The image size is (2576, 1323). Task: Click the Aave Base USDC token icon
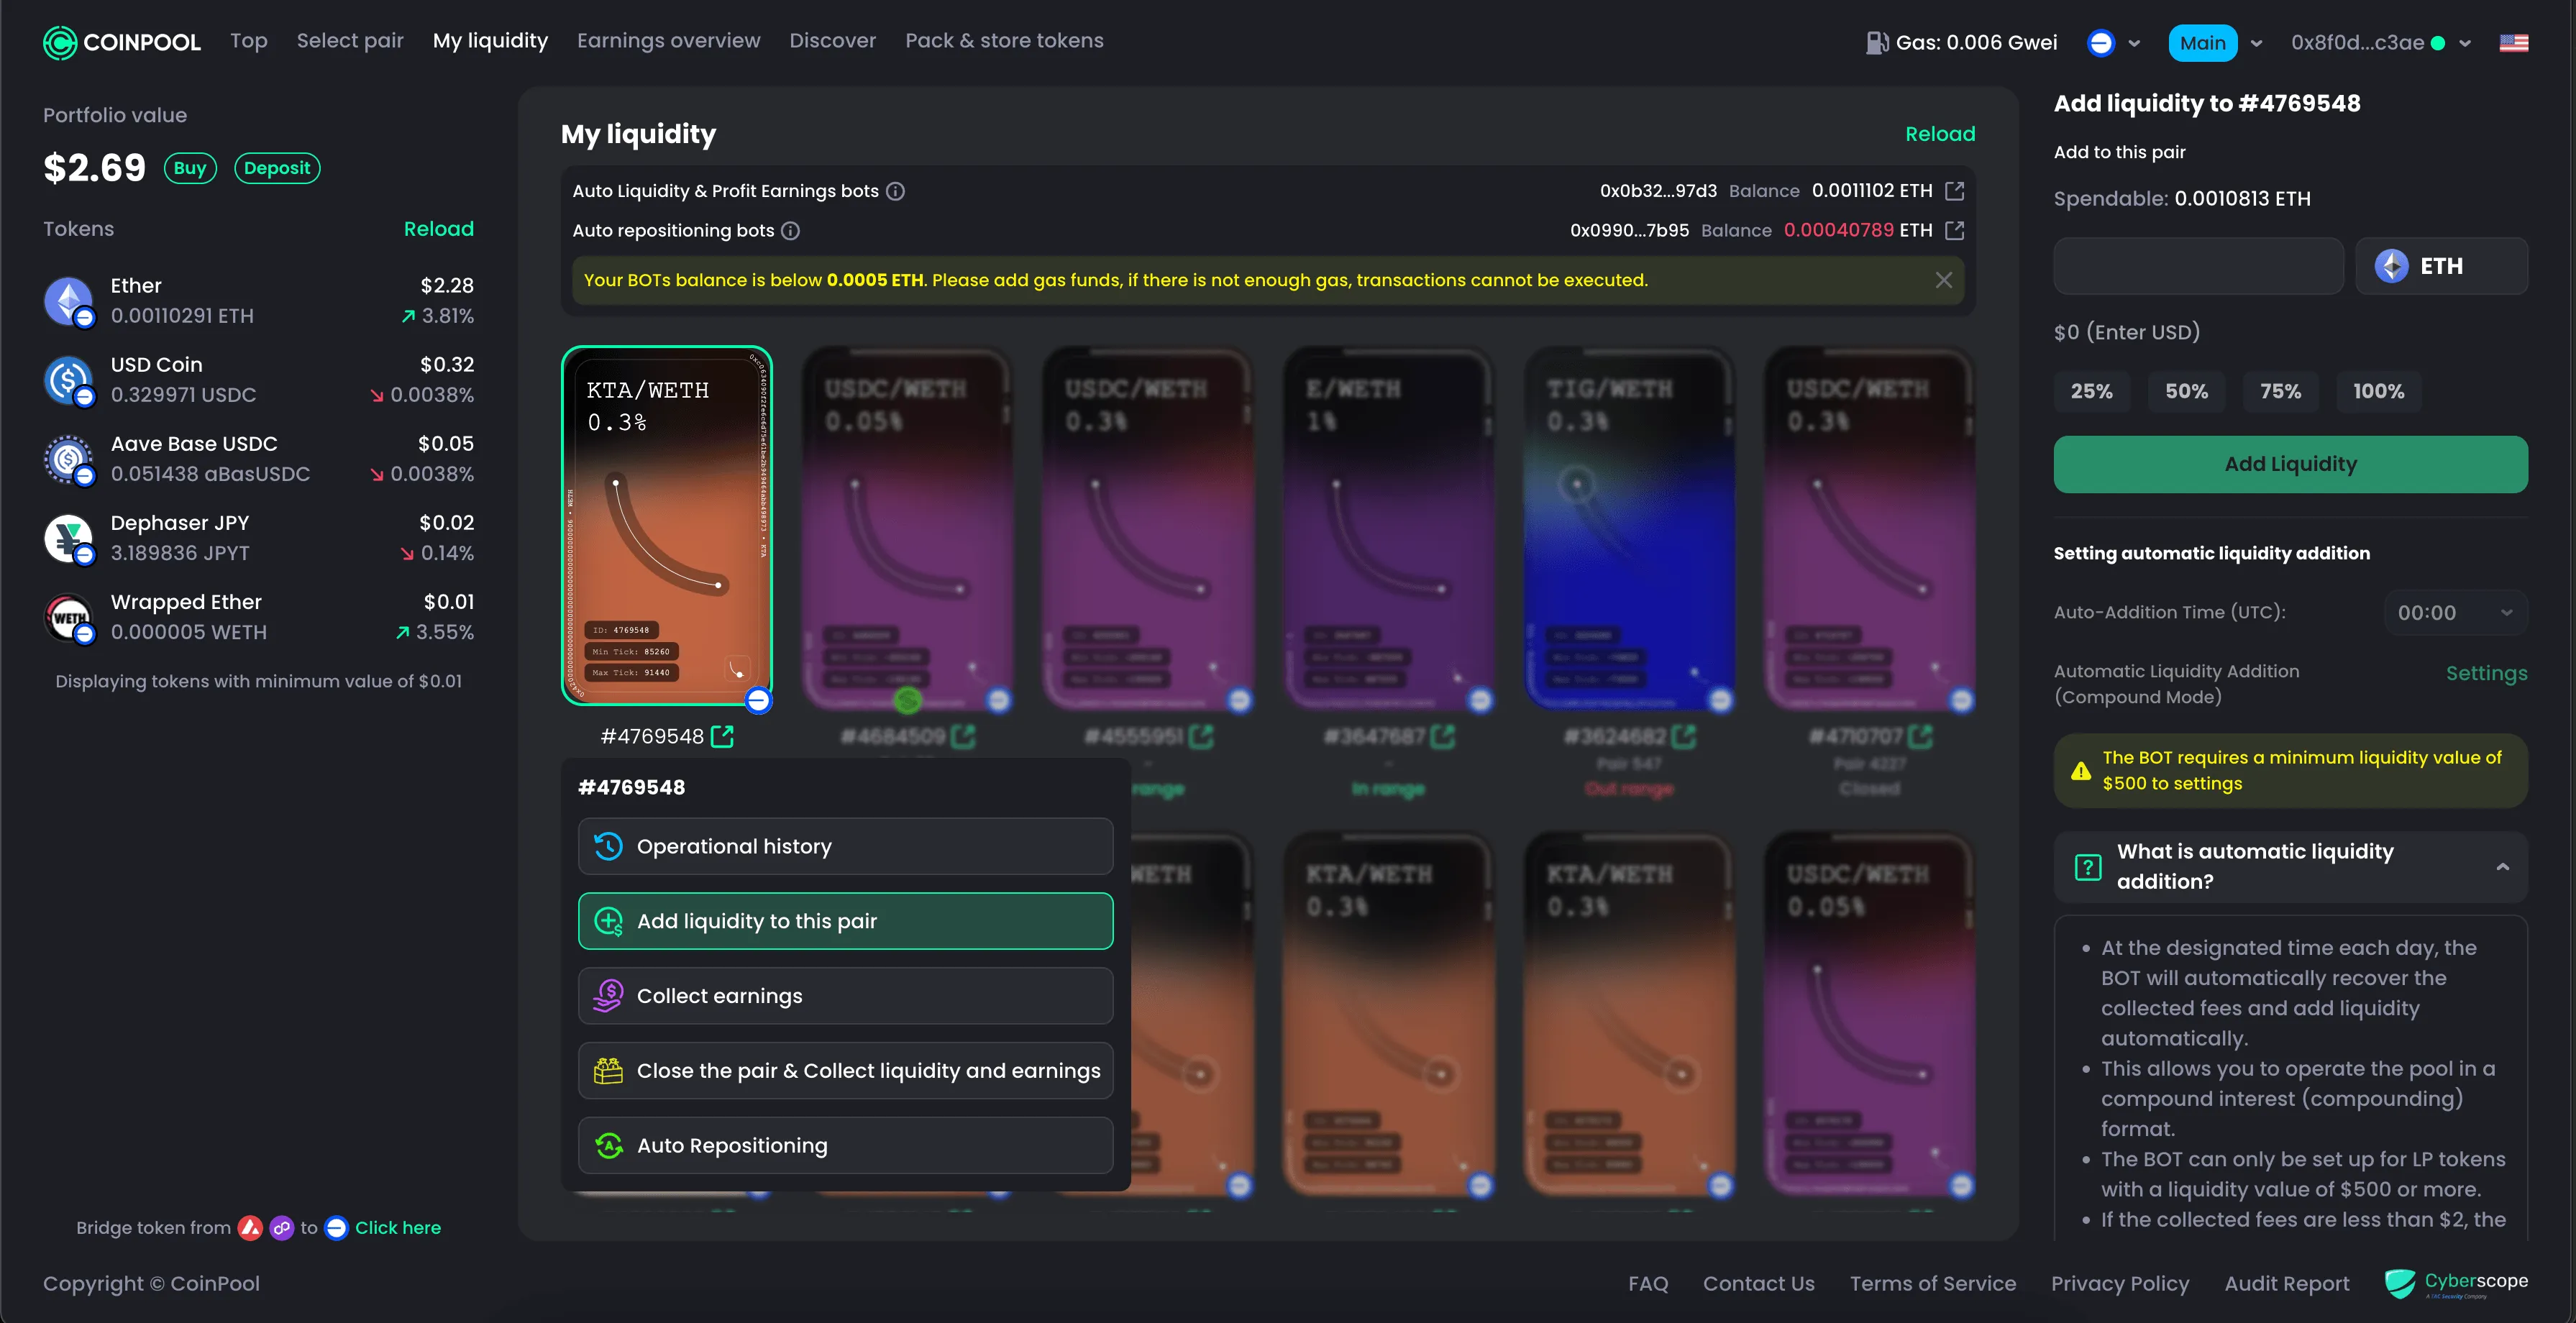(69, 459)
